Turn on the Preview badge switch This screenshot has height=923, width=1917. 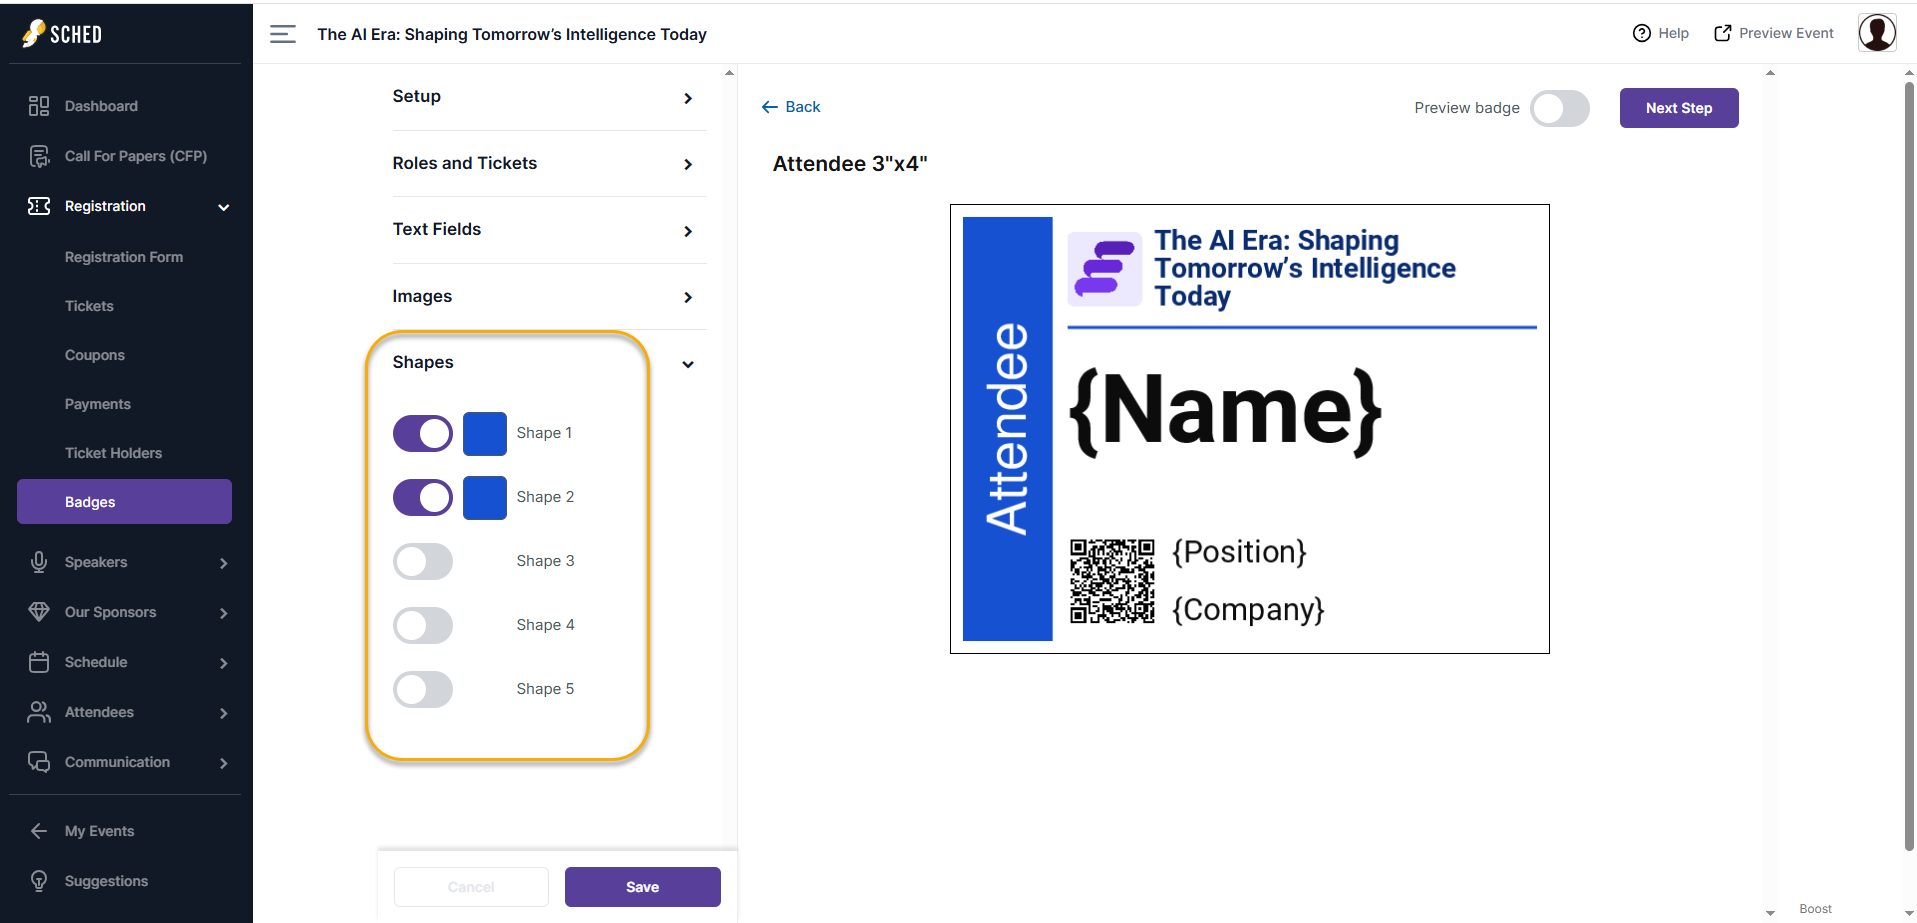(x=1560, y=108)
